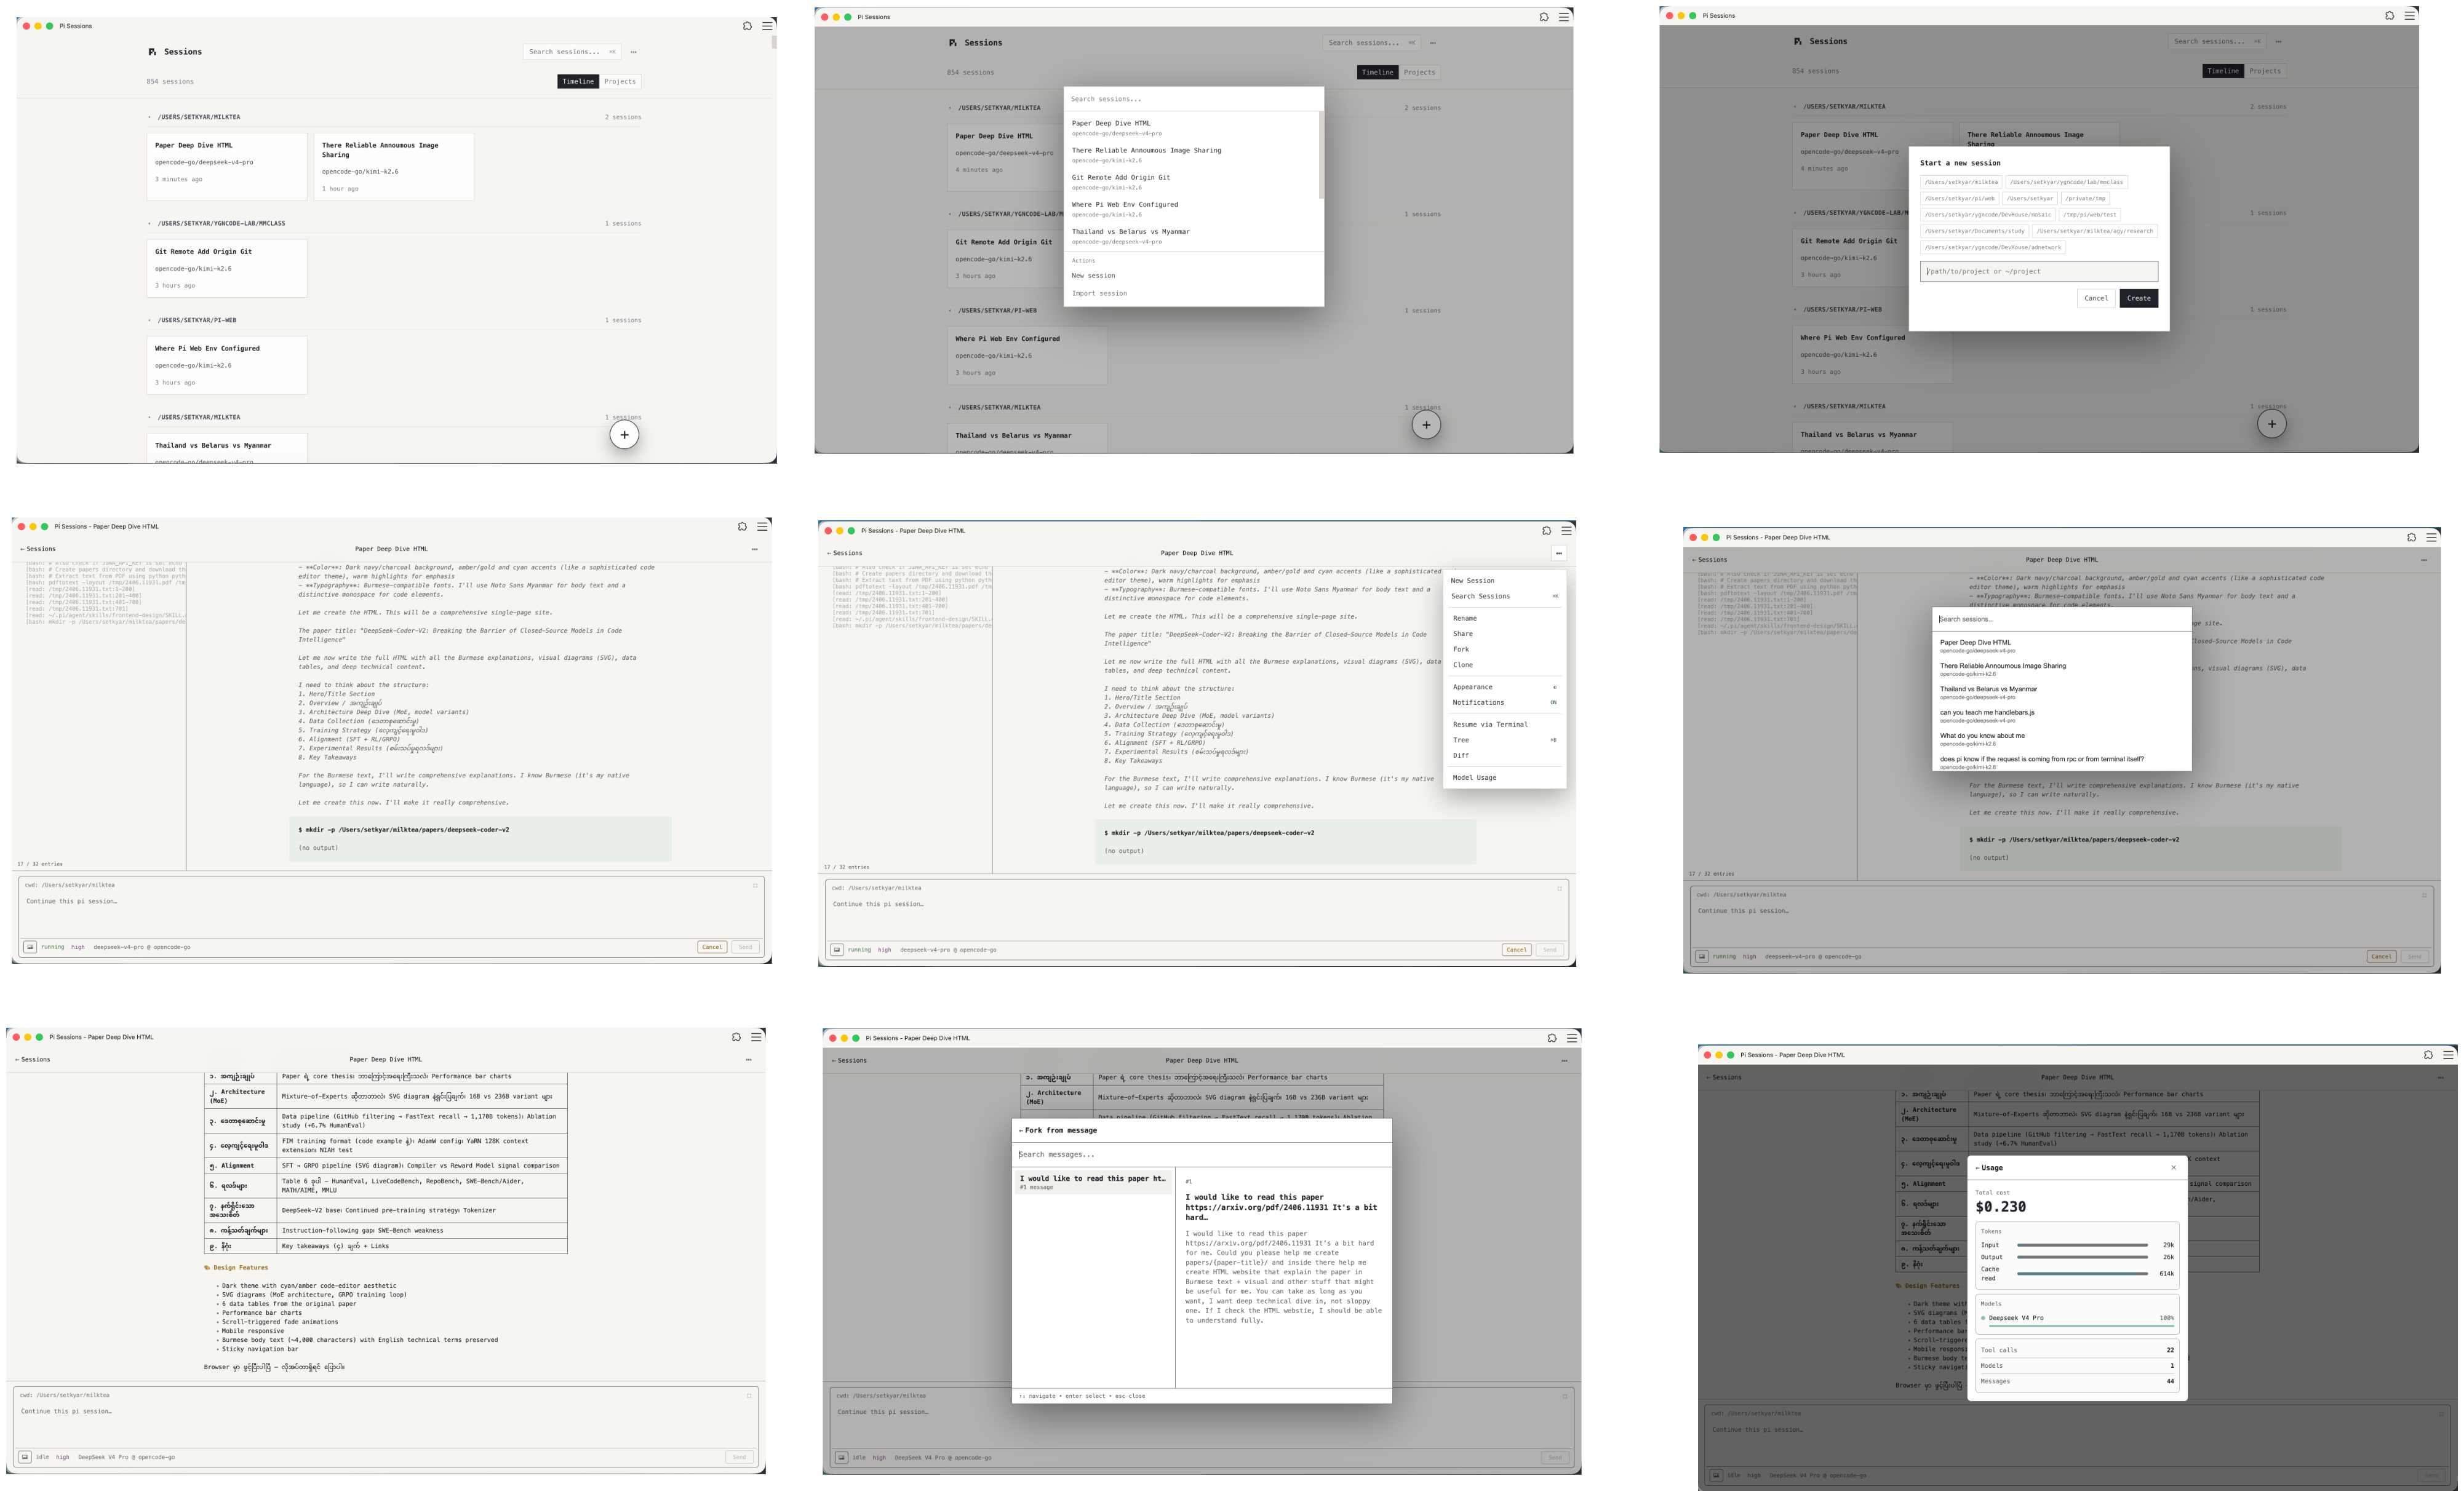Go back using the arrow beside Usage heading
This screenshot has width=2464, height=1497.
click(1978, 1168)
